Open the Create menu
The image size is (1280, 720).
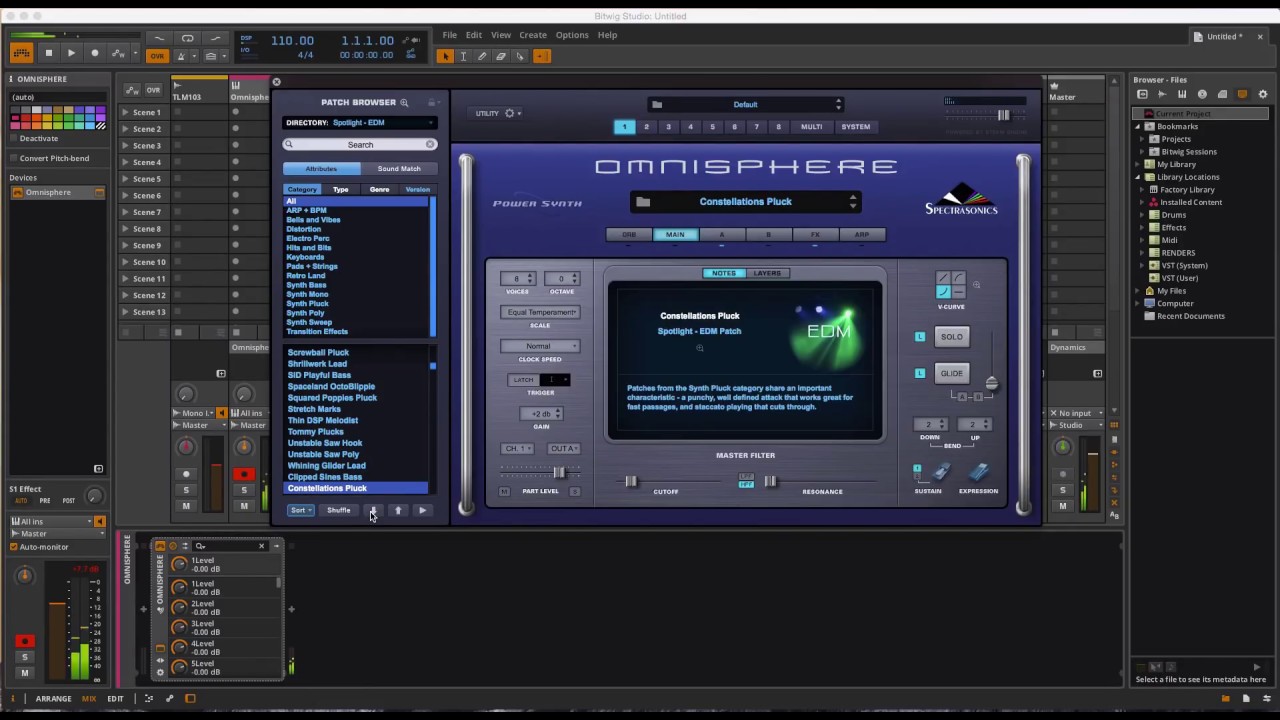[x=533, y=35]
